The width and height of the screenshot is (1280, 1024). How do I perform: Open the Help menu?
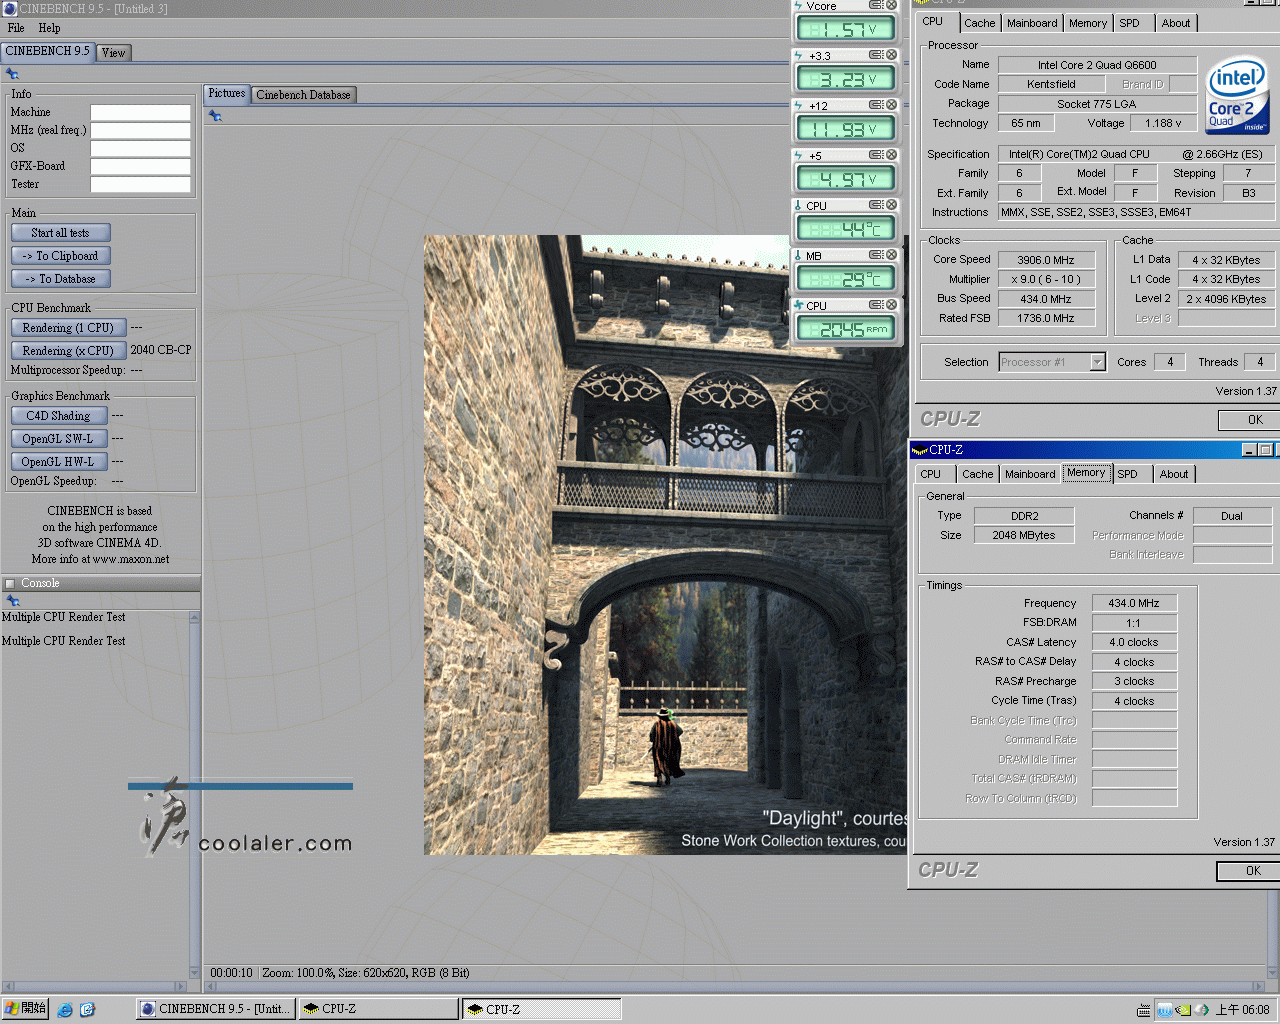point(49,28)
